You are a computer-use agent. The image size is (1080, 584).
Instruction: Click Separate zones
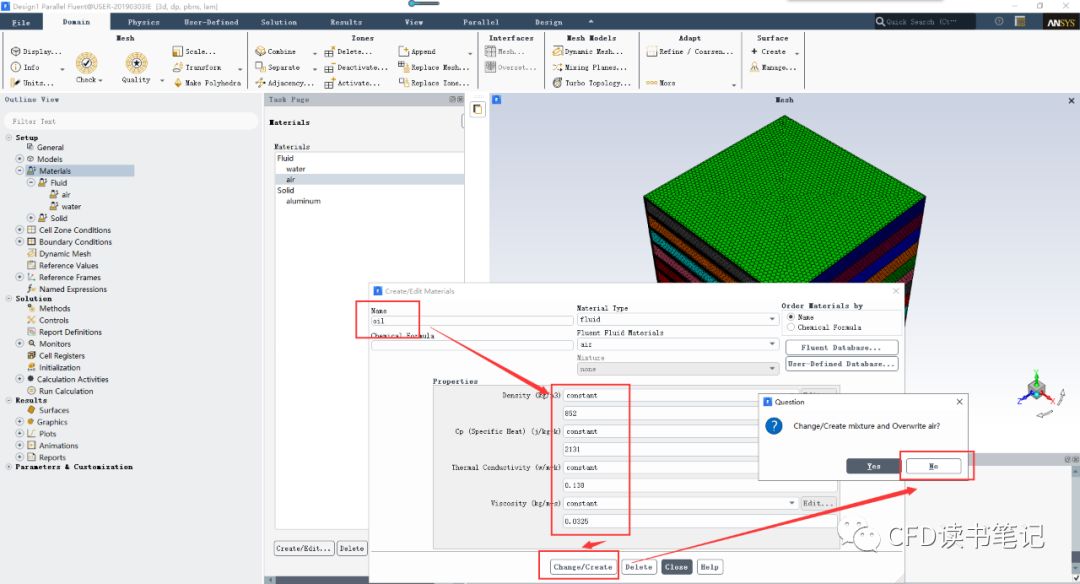point(278,67)
